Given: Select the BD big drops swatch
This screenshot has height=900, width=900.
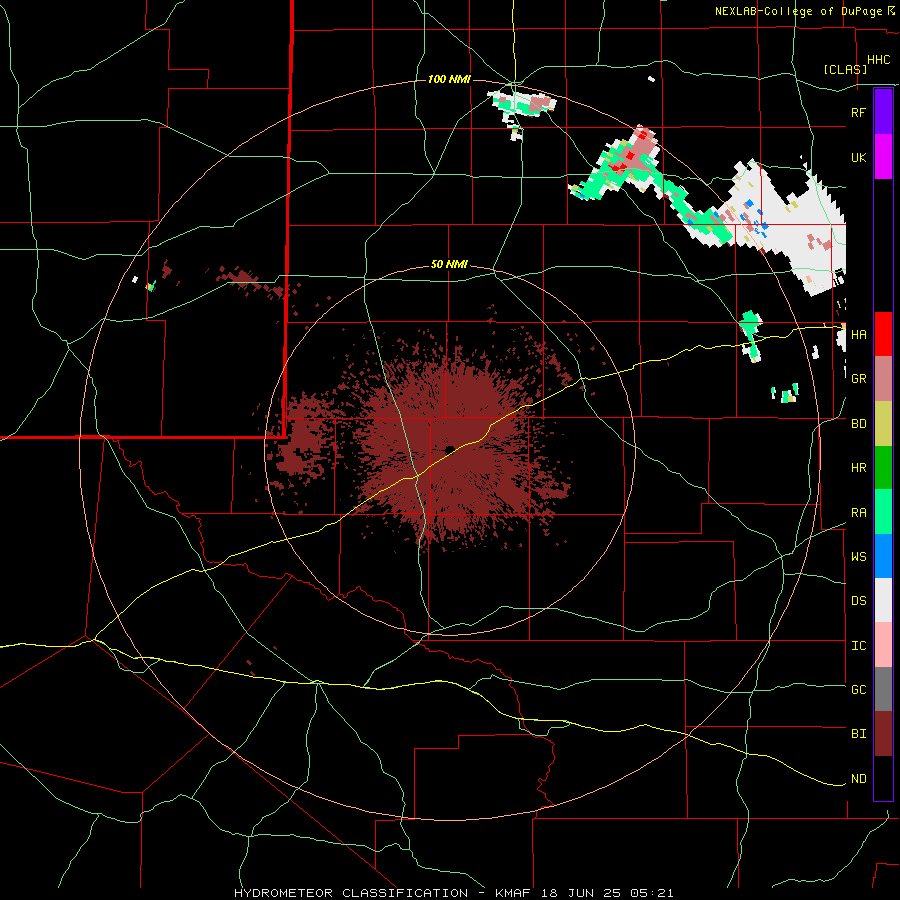Looking at the screenshot, I should [x=883, y=423].
